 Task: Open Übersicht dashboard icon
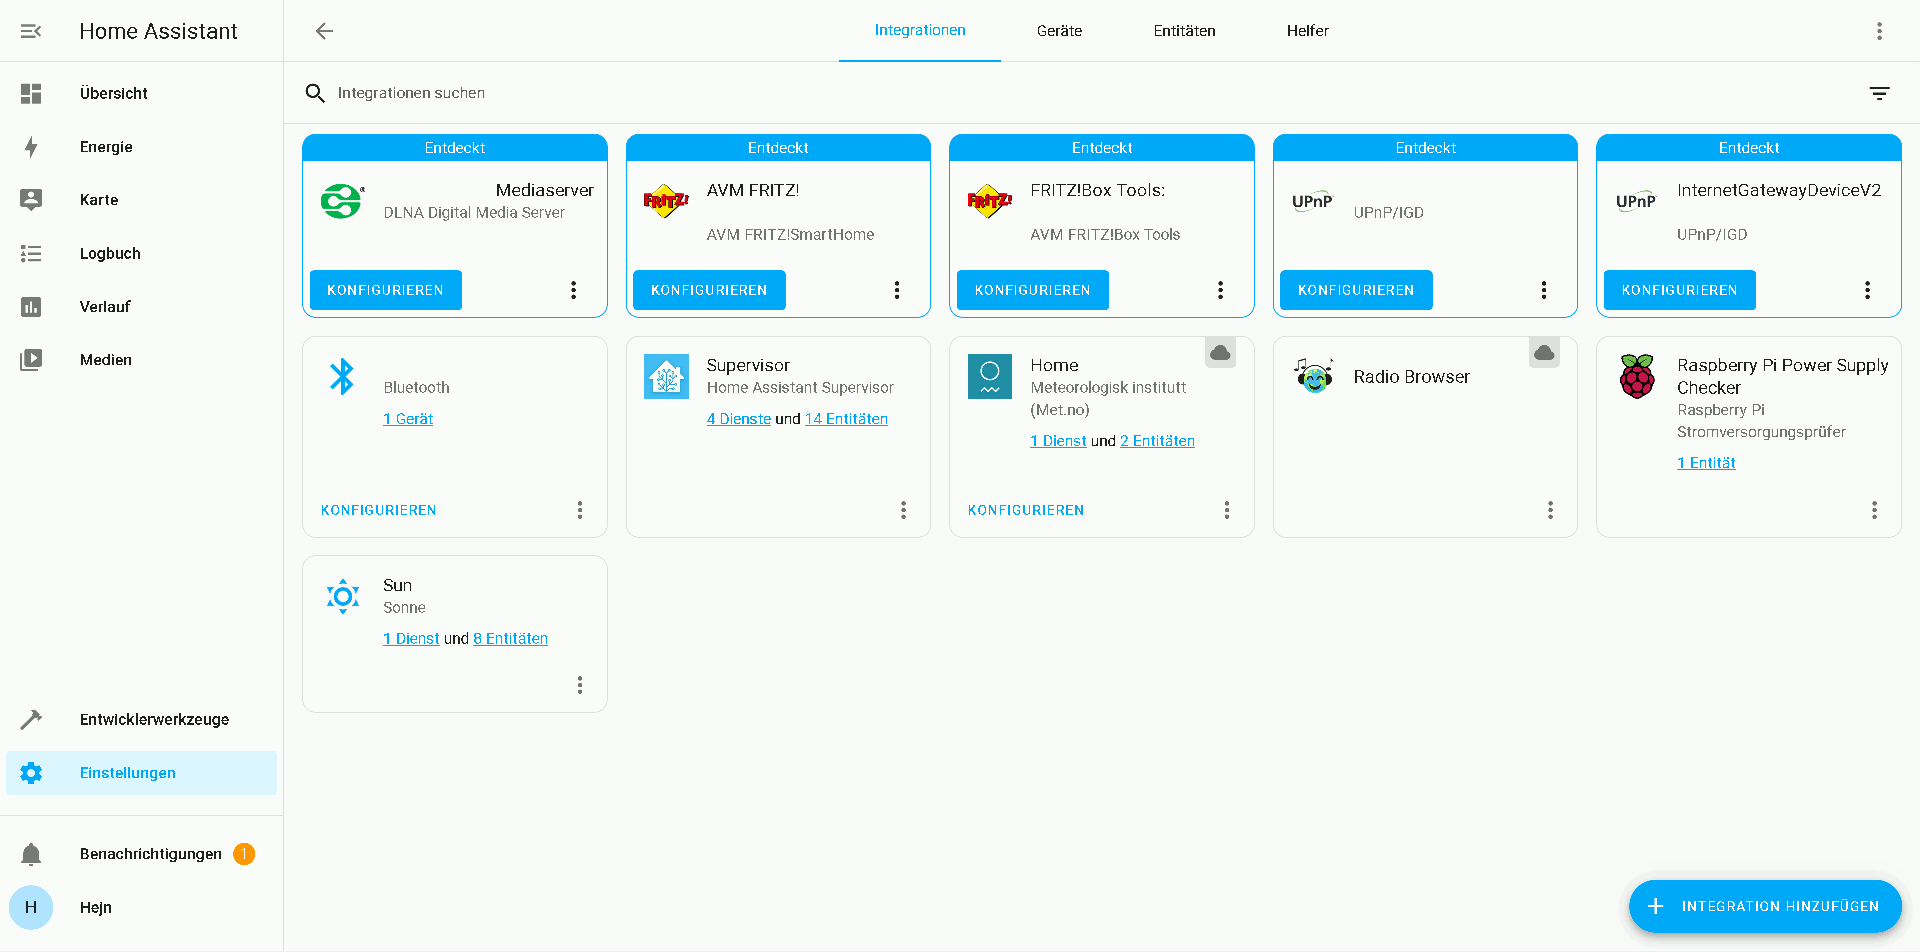click(x=31, y=93)
